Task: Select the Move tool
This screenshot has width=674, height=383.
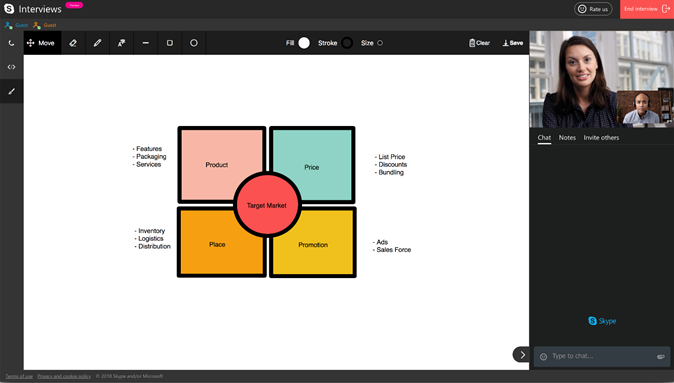Action: [42, 43]
